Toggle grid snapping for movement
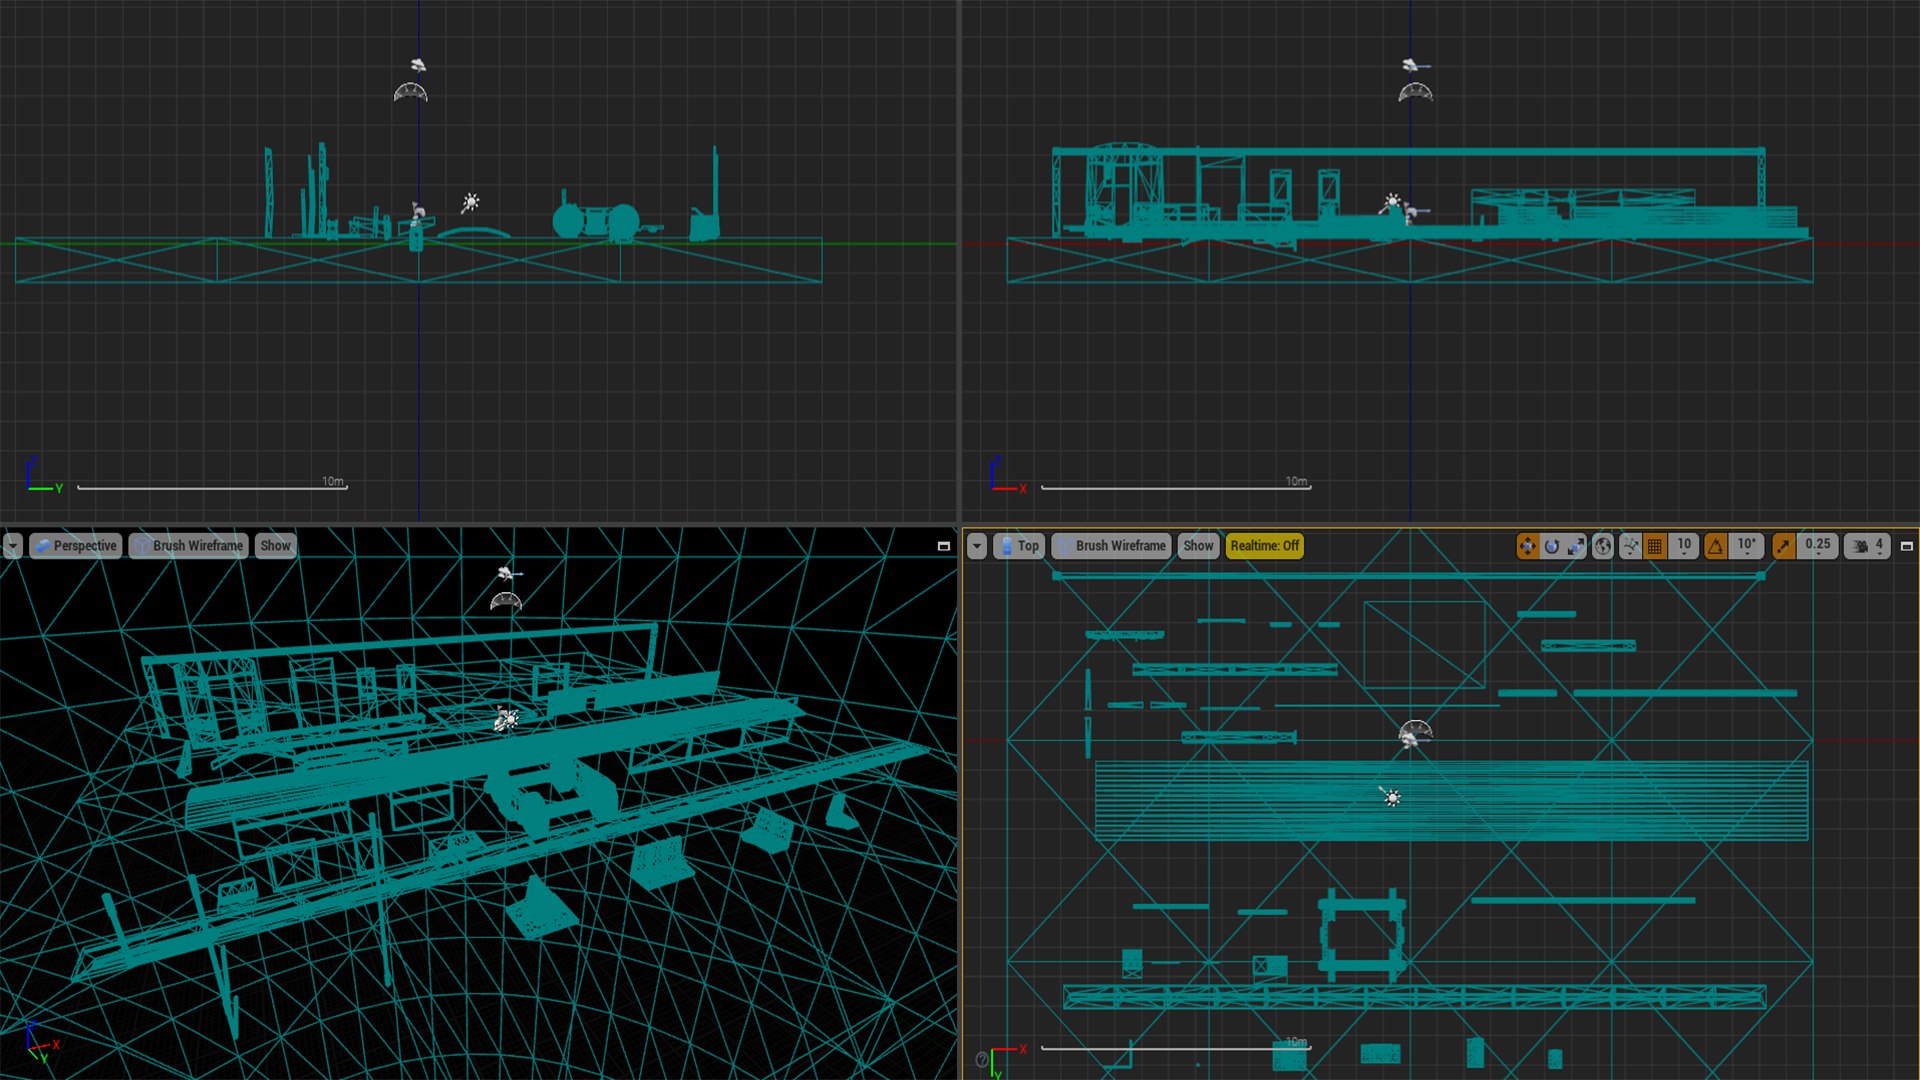 coord(1655,546)
